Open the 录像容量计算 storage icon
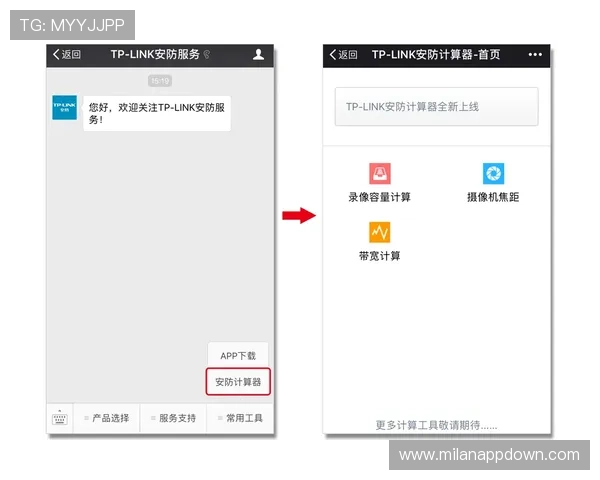Screen dimensions: 600x480 click(380, 173)
